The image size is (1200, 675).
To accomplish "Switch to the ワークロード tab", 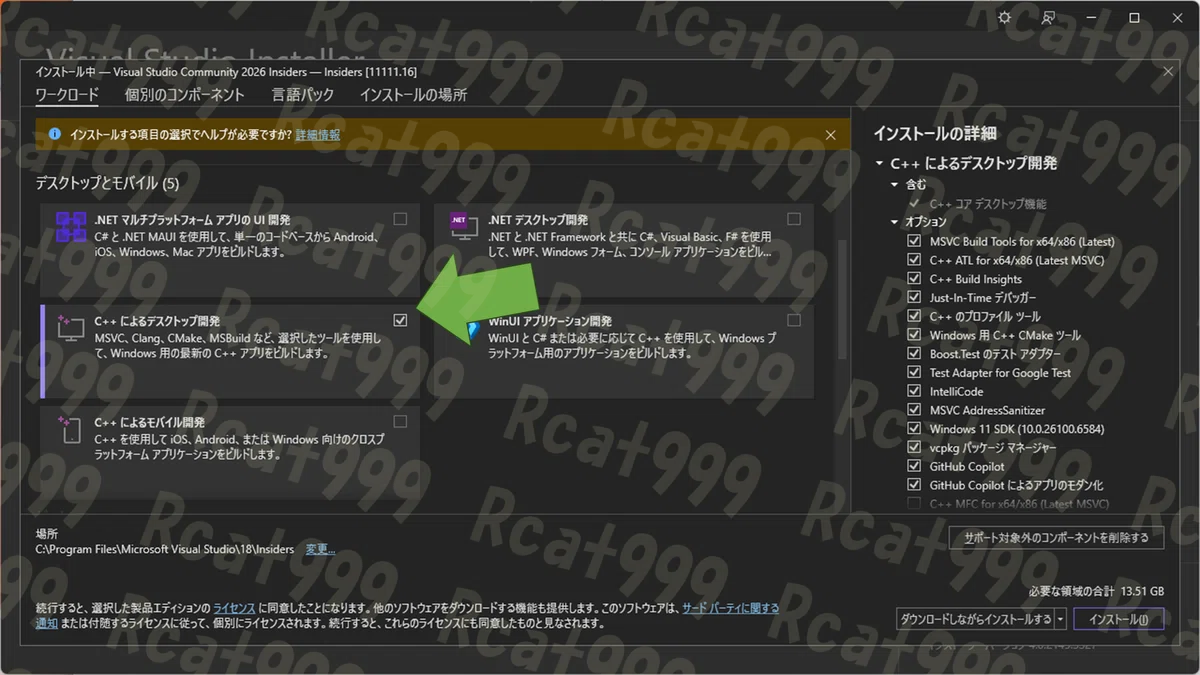I will [67, 95].
